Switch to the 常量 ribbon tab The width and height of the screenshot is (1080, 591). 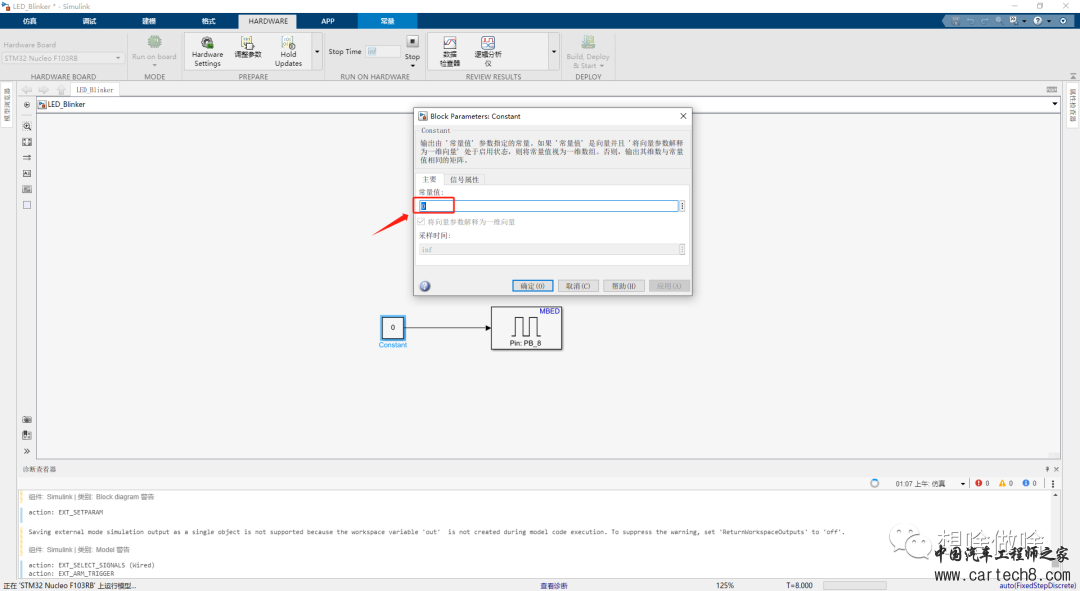388,21
